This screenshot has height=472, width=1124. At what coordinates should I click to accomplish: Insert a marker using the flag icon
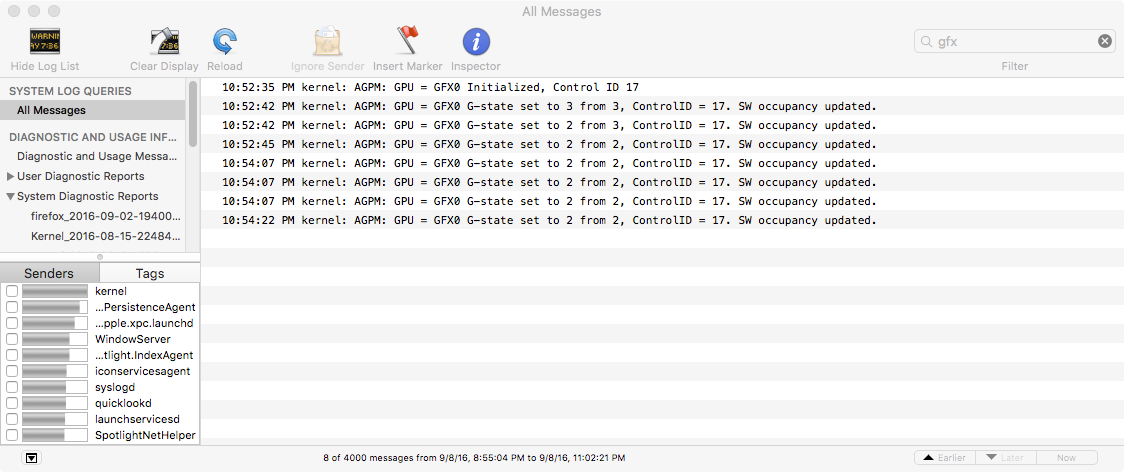click(x=408, y=42)
